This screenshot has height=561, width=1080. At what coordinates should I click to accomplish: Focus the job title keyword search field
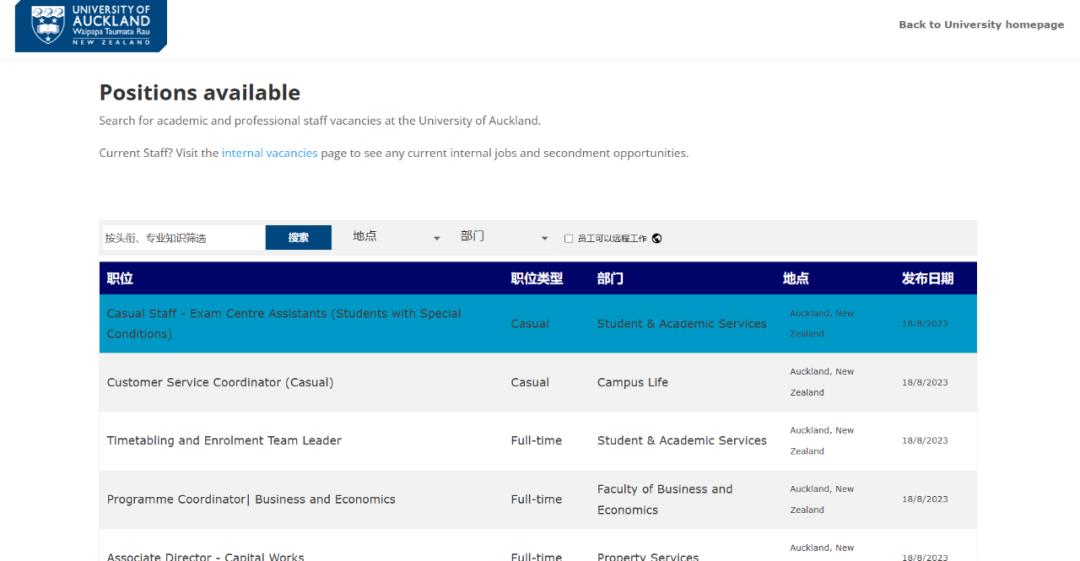tap(183, 238)
